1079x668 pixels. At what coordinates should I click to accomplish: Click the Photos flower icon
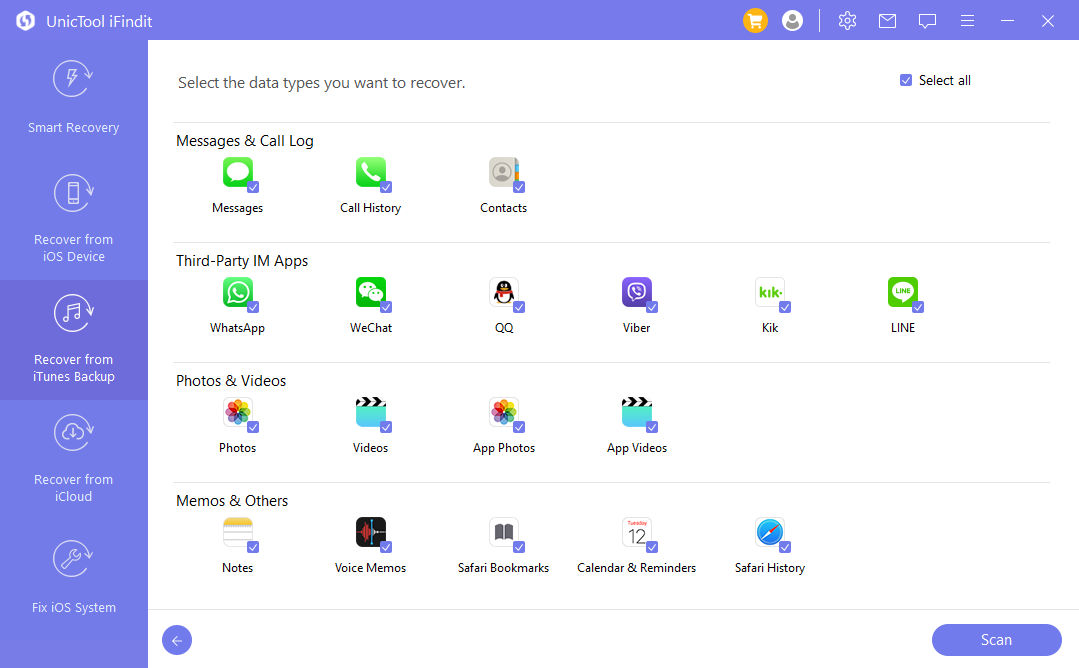click(237, 411)
